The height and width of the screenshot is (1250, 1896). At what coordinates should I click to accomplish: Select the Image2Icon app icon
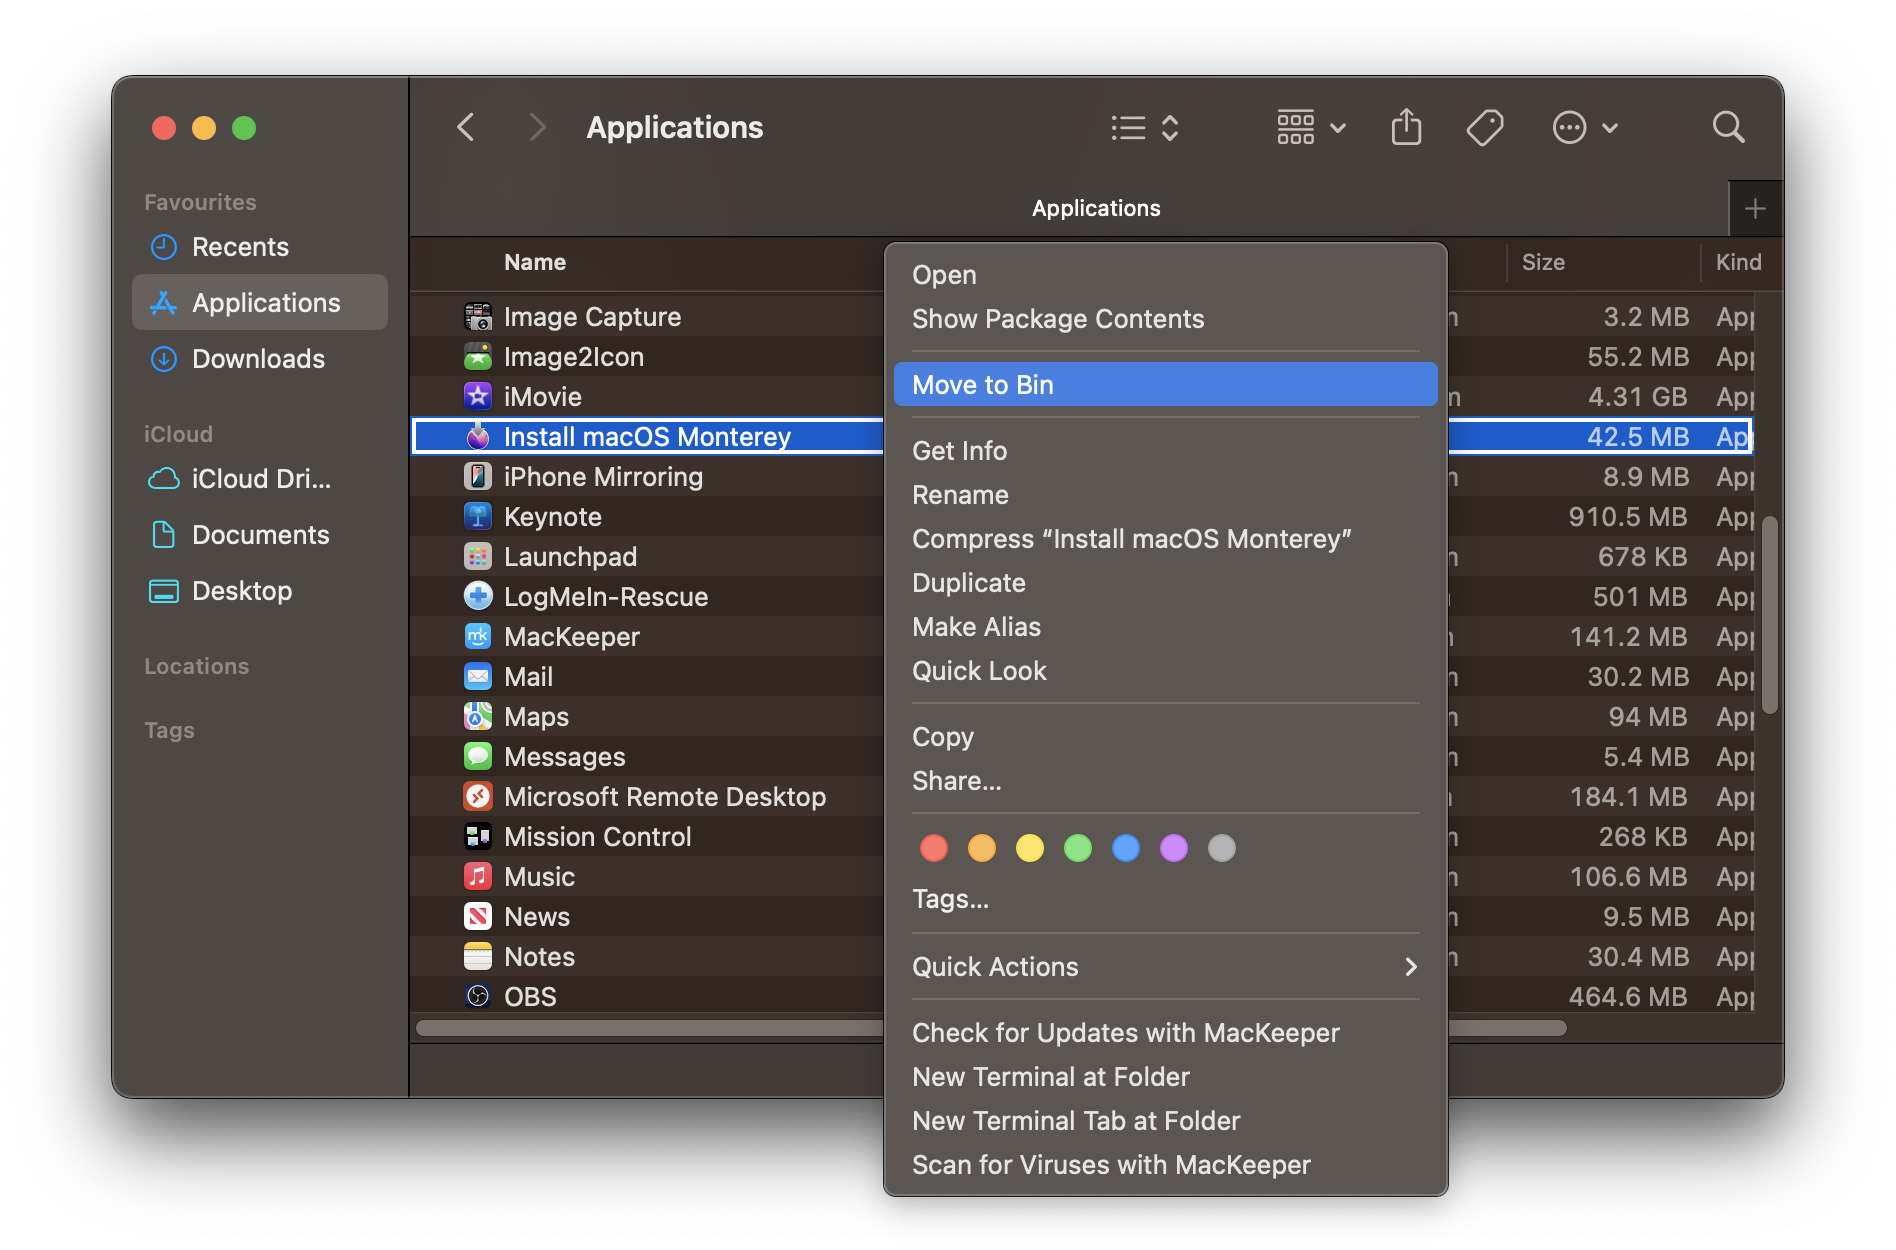coord(478,357)
